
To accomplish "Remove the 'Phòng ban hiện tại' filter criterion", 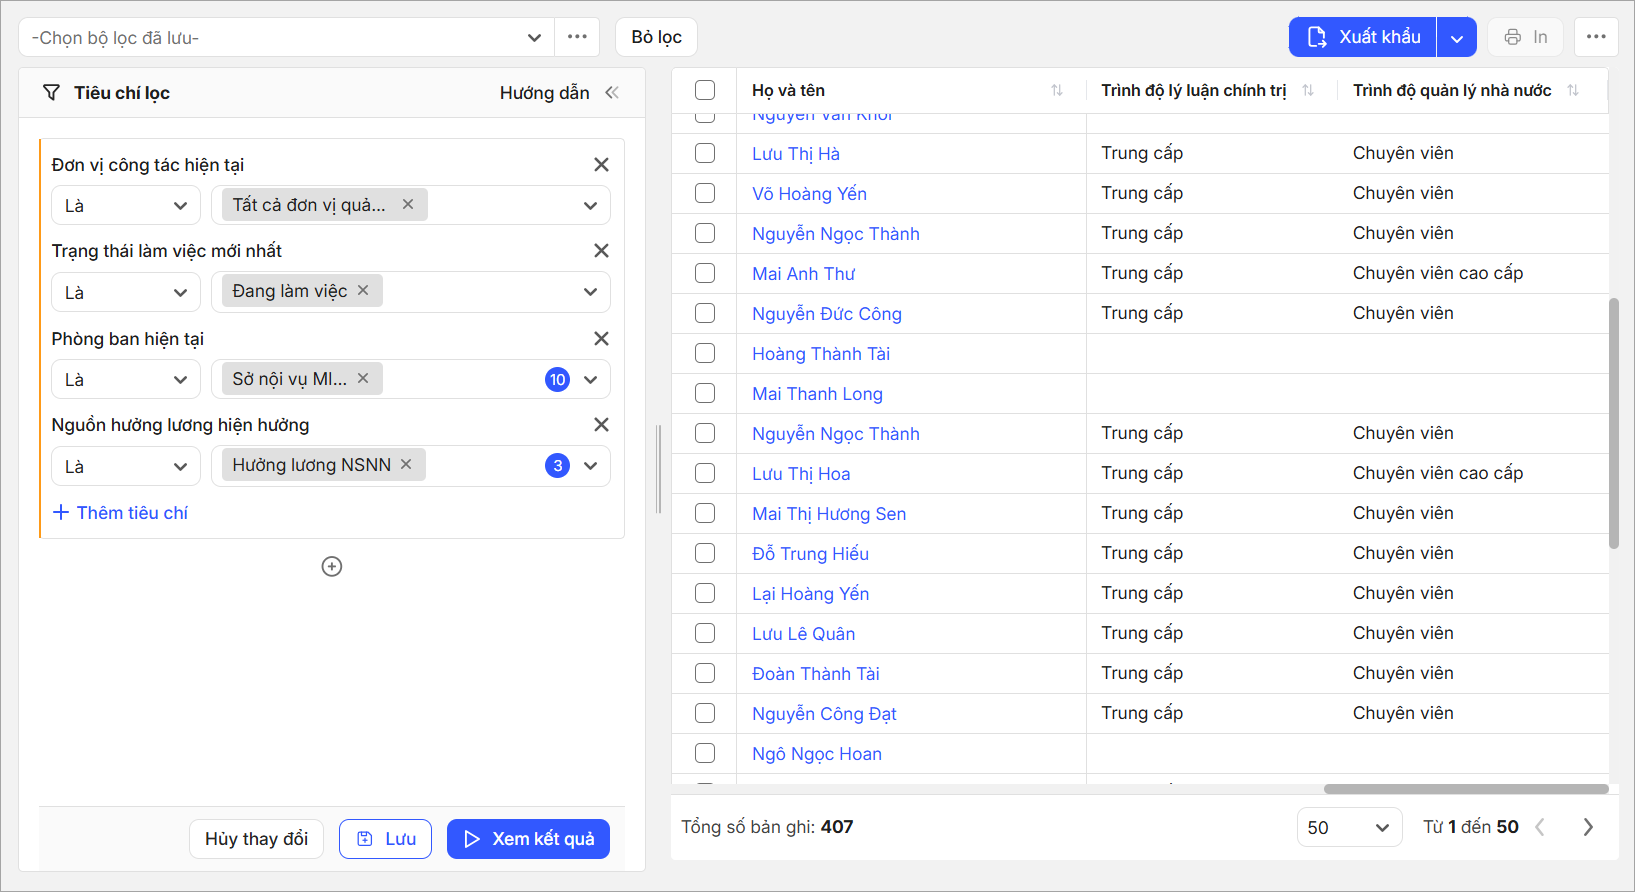I will [x=601, y=339].
